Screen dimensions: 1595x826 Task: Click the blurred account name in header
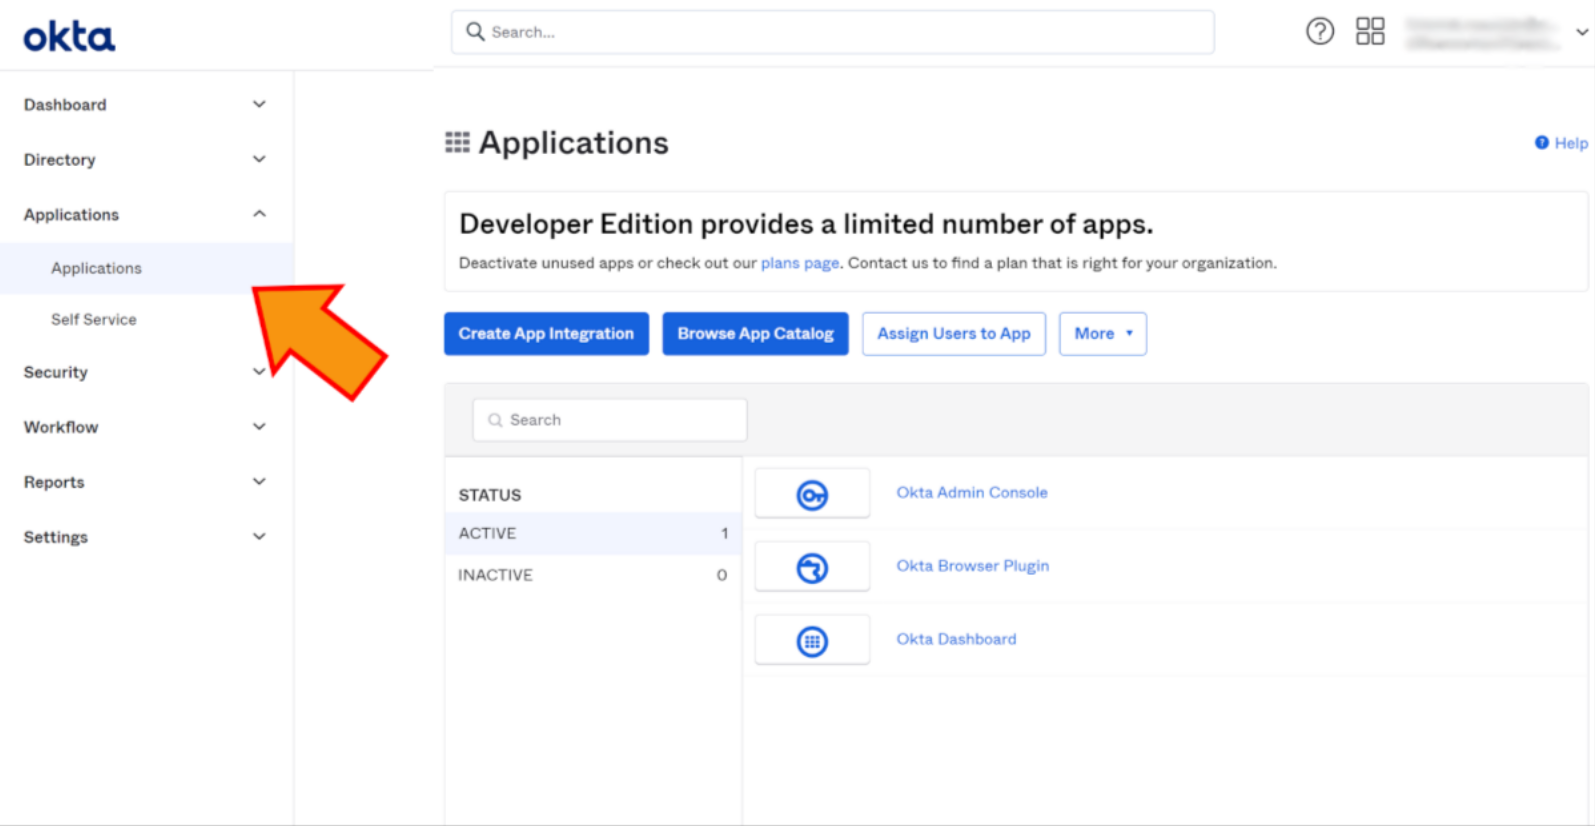(x=1482, y=33)
